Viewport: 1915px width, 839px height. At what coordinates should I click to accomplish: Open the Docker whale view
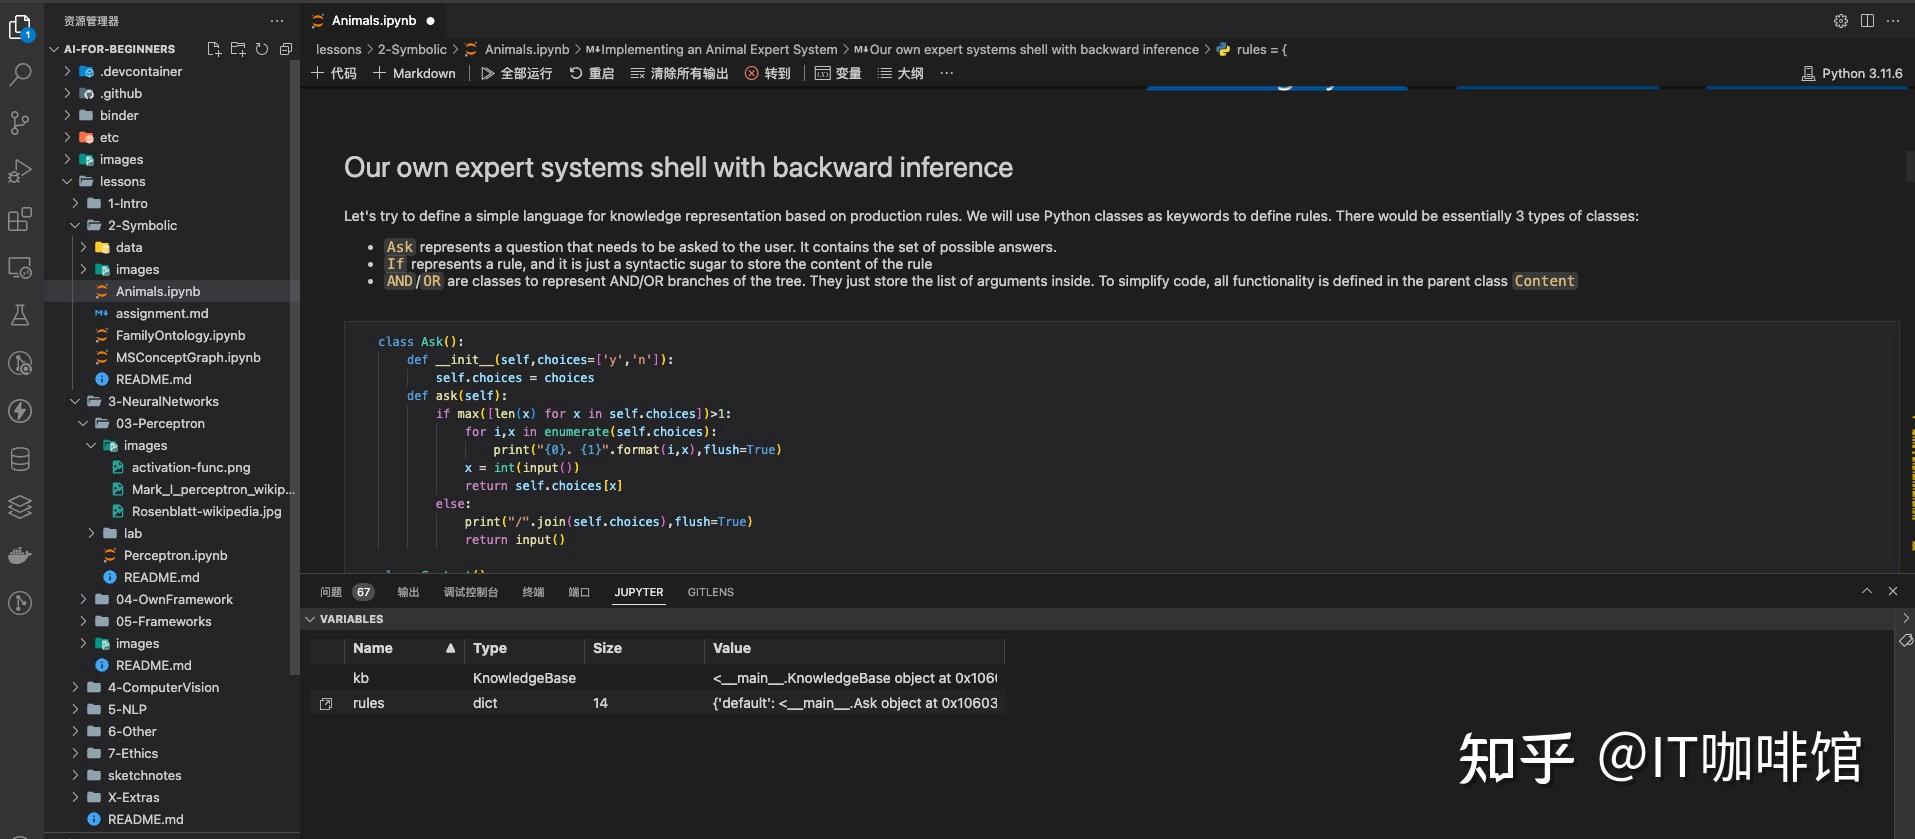click(x=20, y=555)
